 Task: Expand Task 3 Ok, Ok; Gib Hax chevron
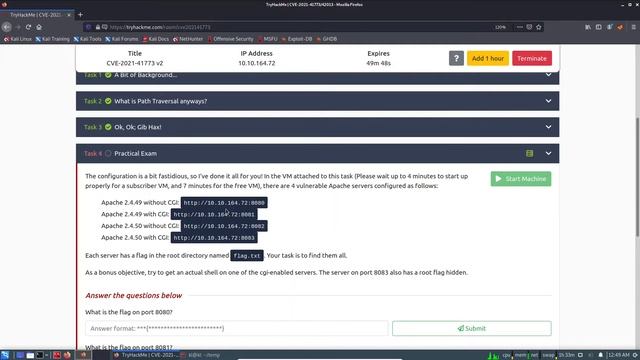(x=548, y=127)
